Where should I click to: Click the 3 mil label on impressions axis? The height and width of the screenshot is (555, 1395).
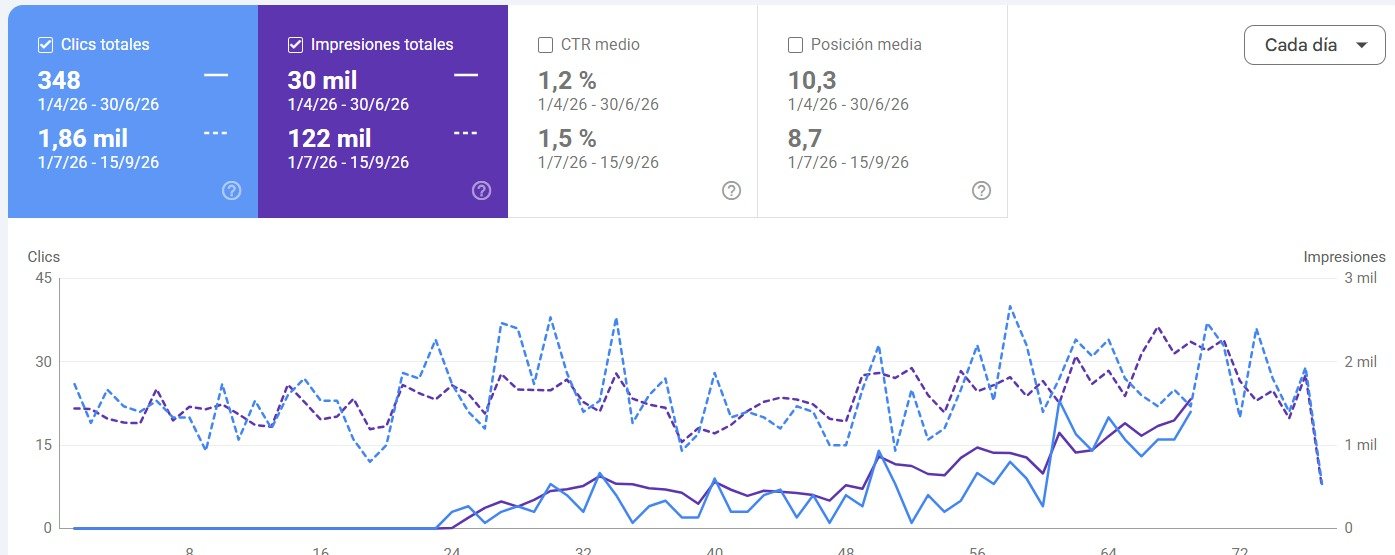1361,278
